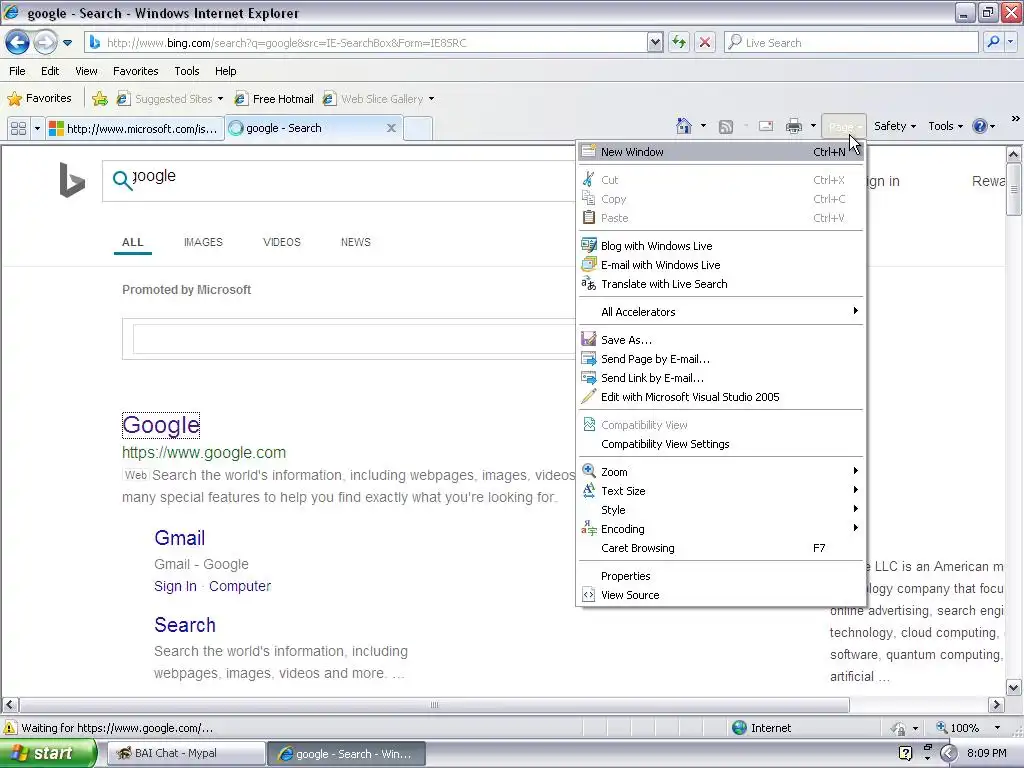The image size is (1024, 768).
Task: Click the Bing search box with google
Action: (338, 180)
